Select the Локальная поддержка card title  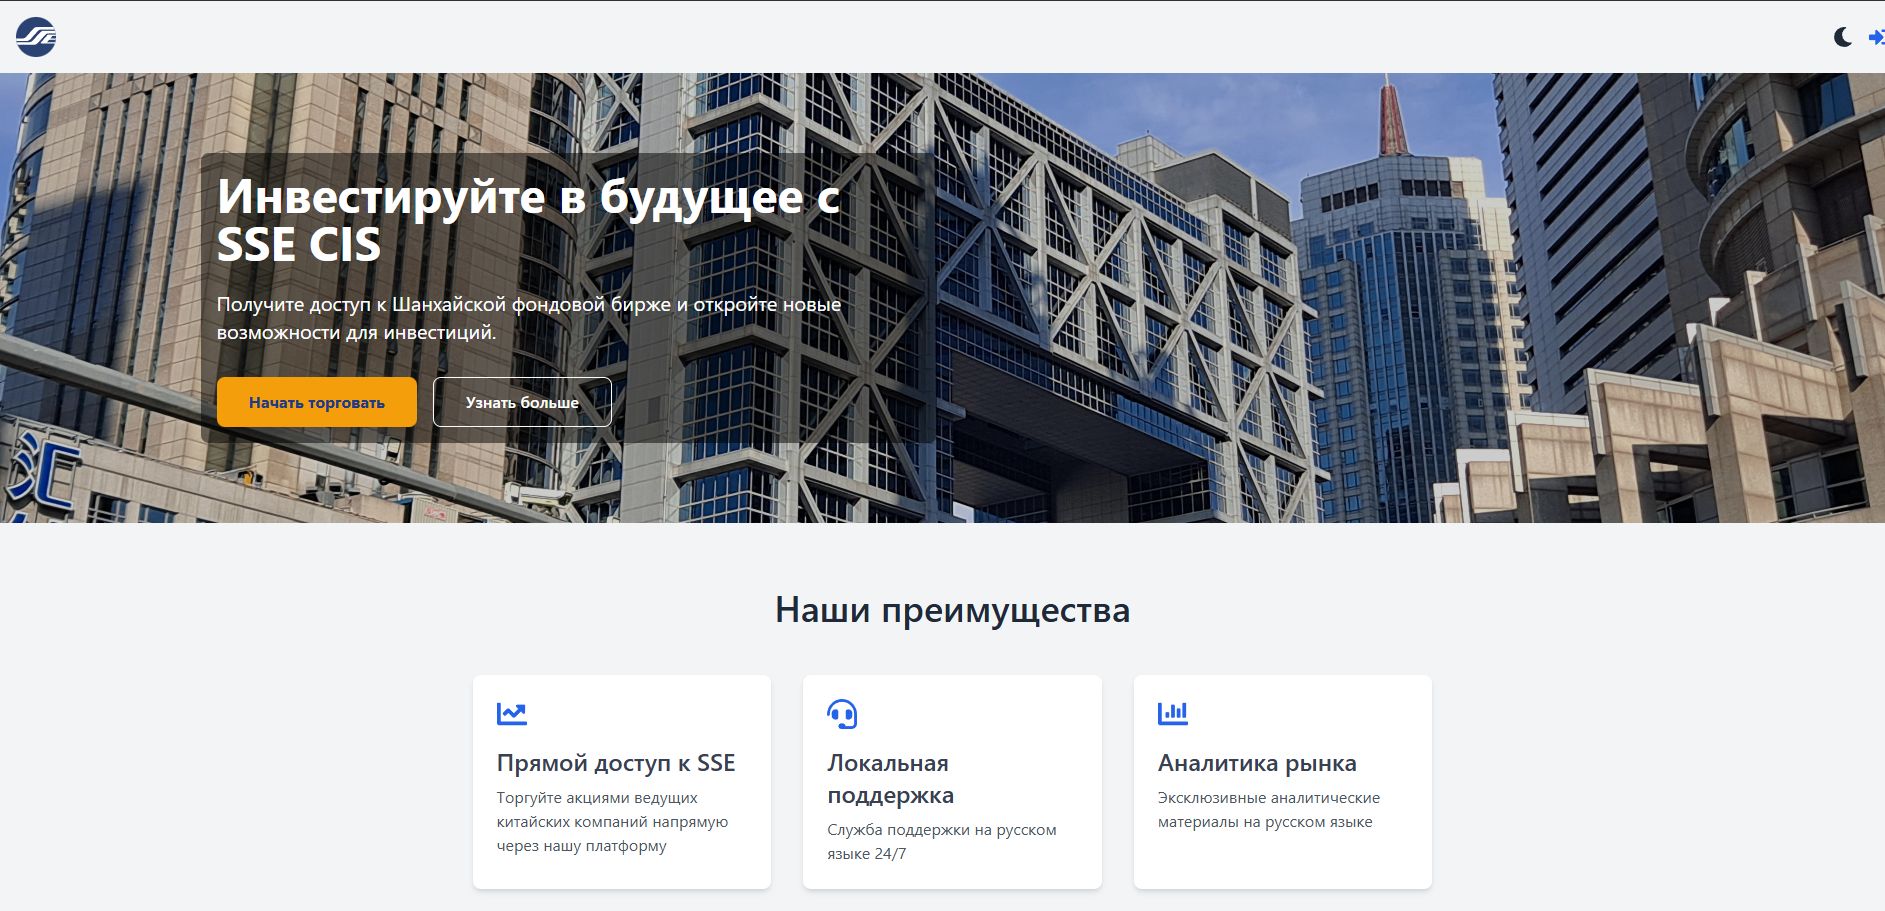pyautogui.click(x=890, y=779)
